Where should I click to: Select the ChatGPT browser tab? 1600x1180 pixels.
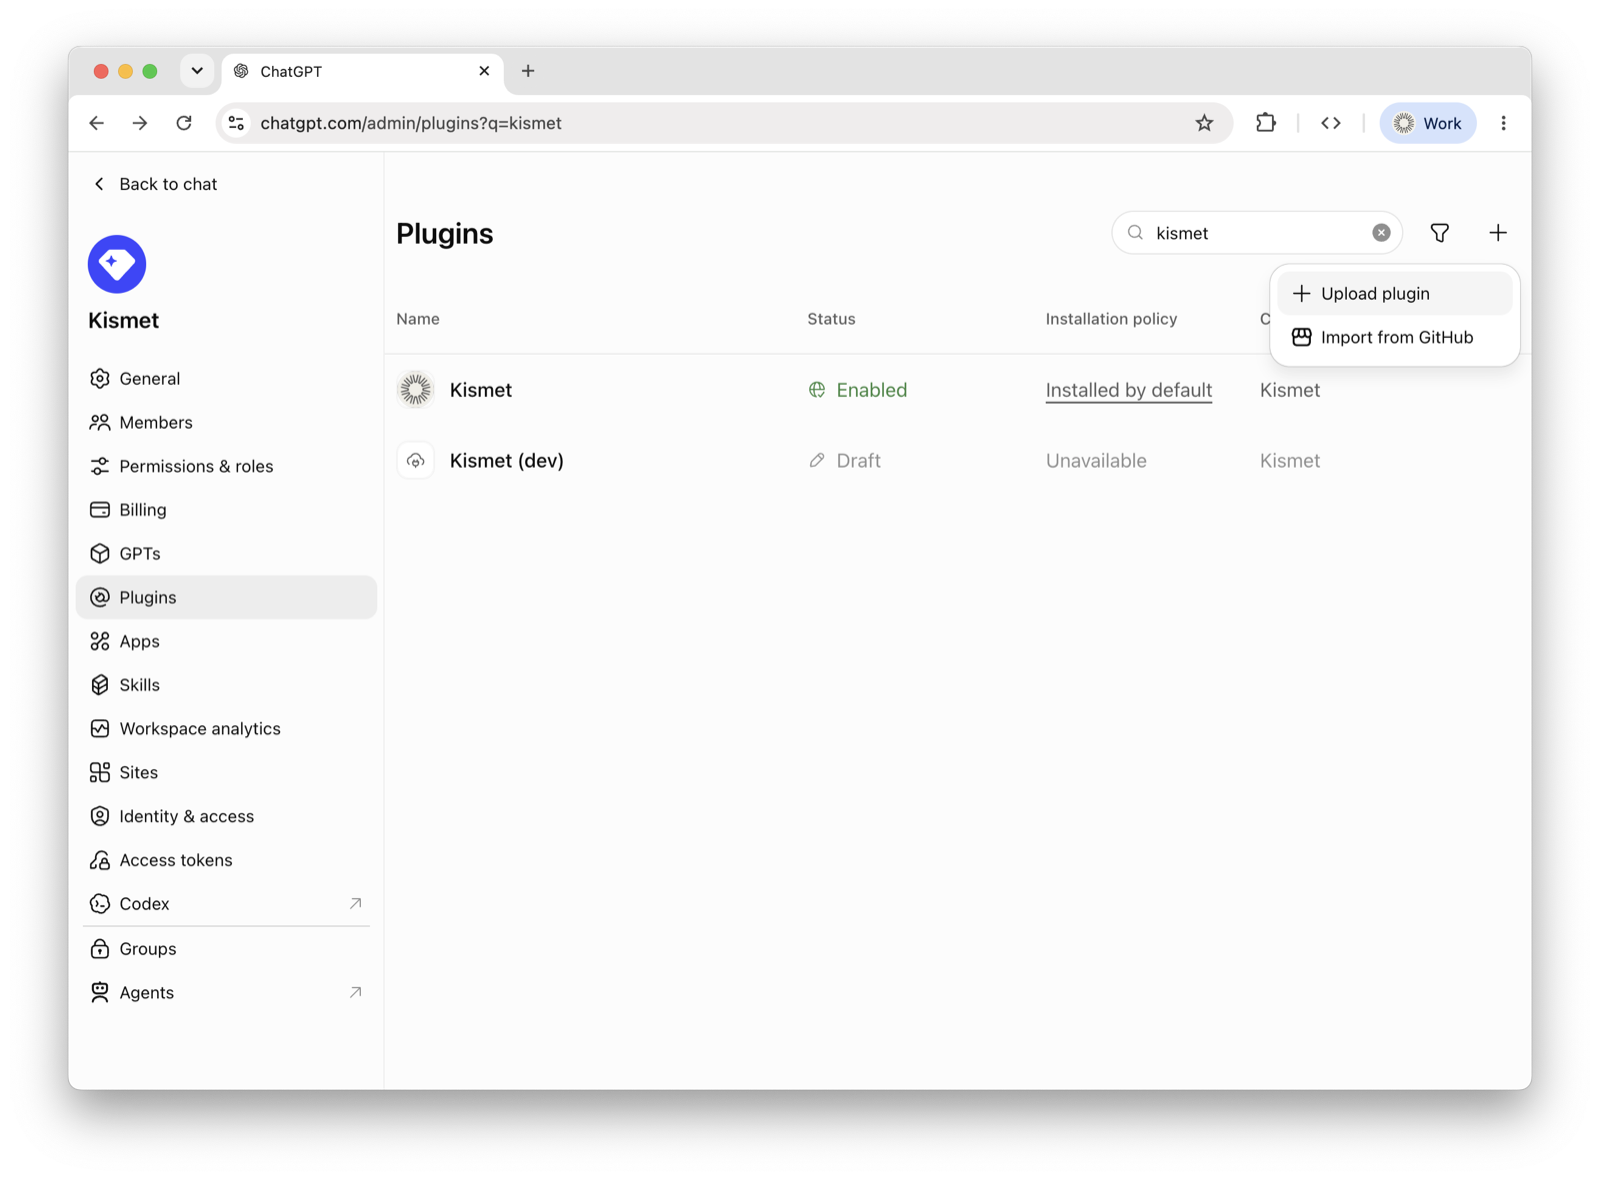coord(362,72)
